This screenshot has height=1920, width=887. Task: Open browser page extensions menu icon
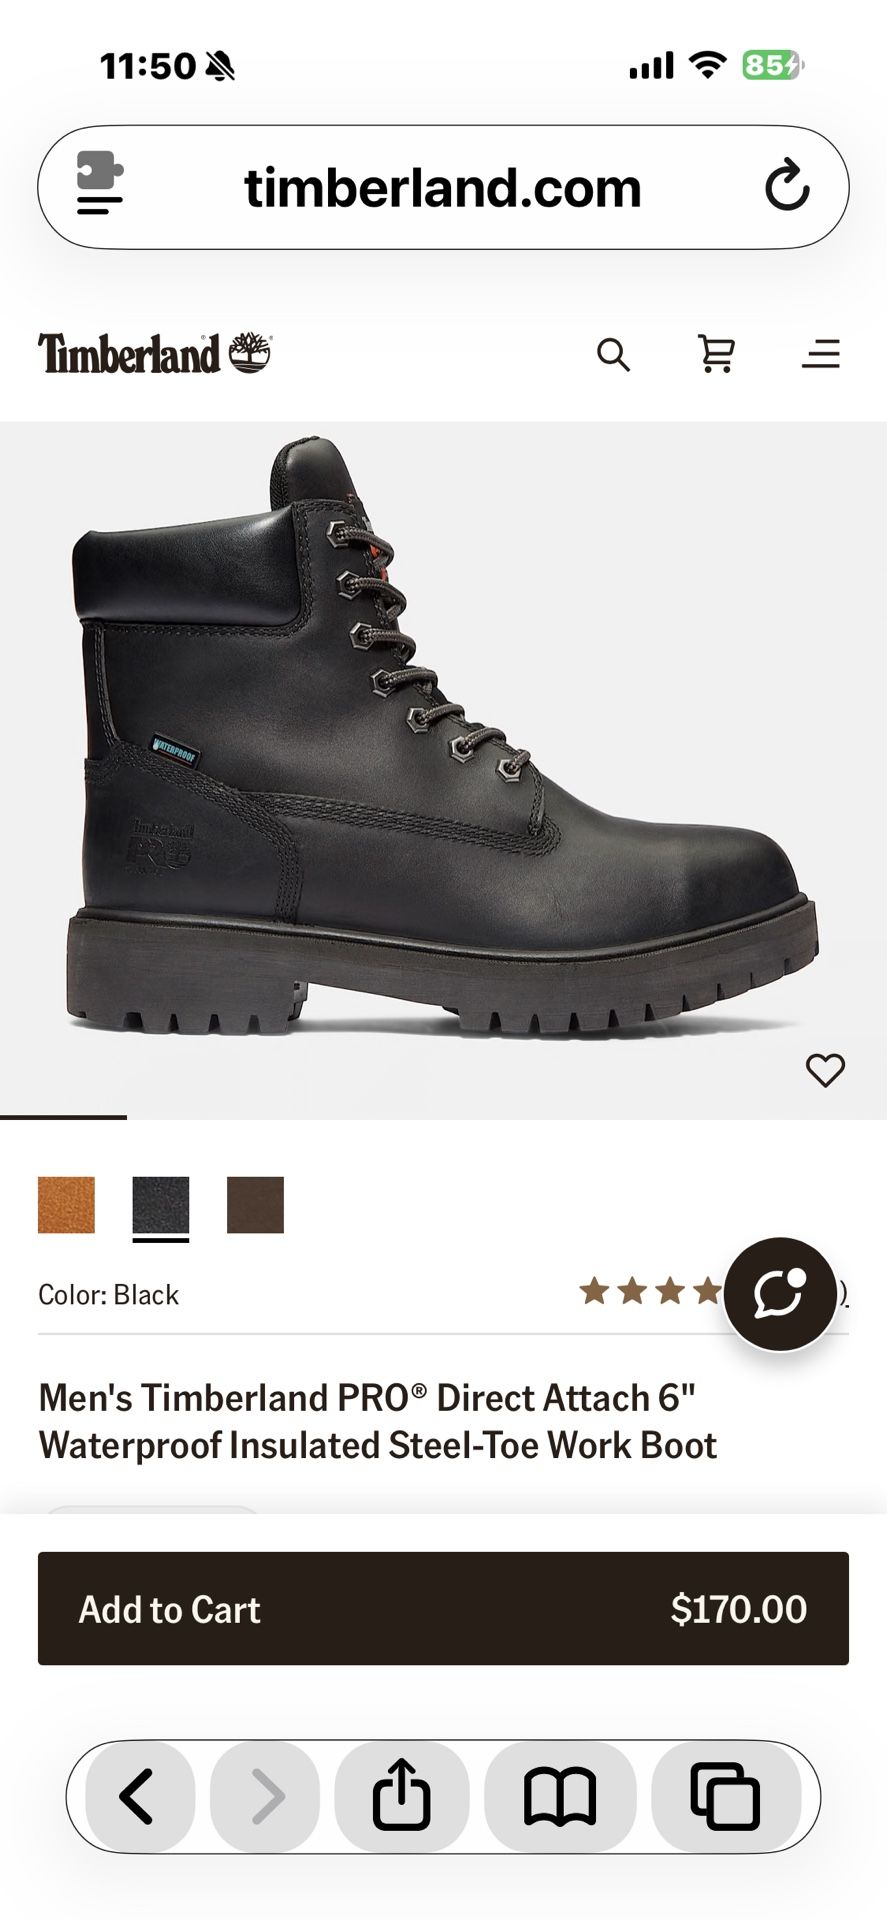tap(100, 184)
